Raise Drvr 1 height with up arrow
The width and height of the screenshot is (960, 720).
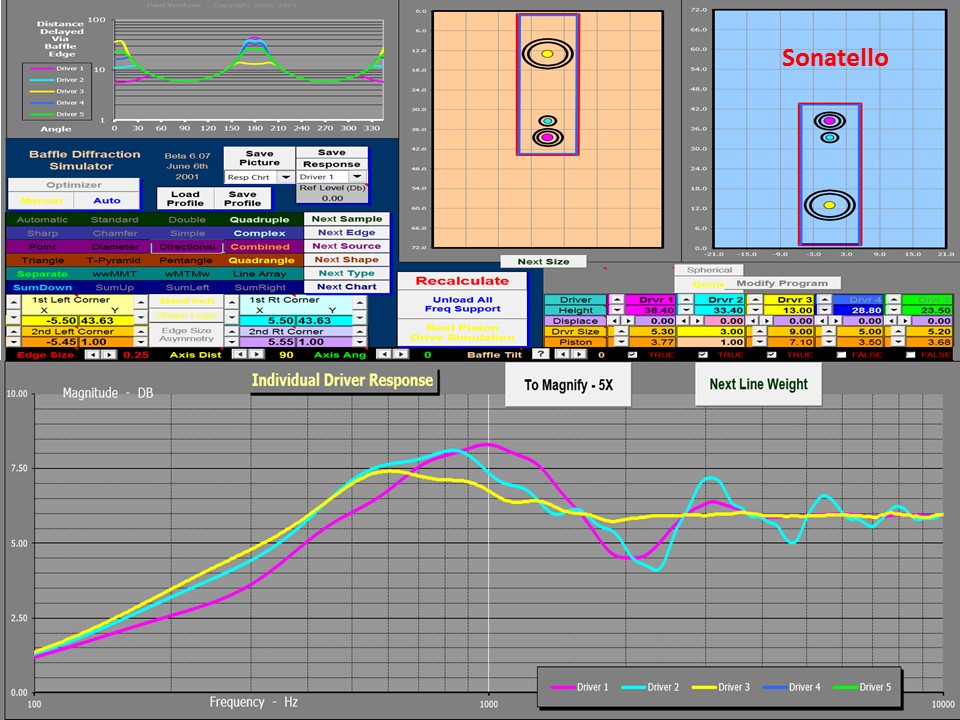(617, 300)
